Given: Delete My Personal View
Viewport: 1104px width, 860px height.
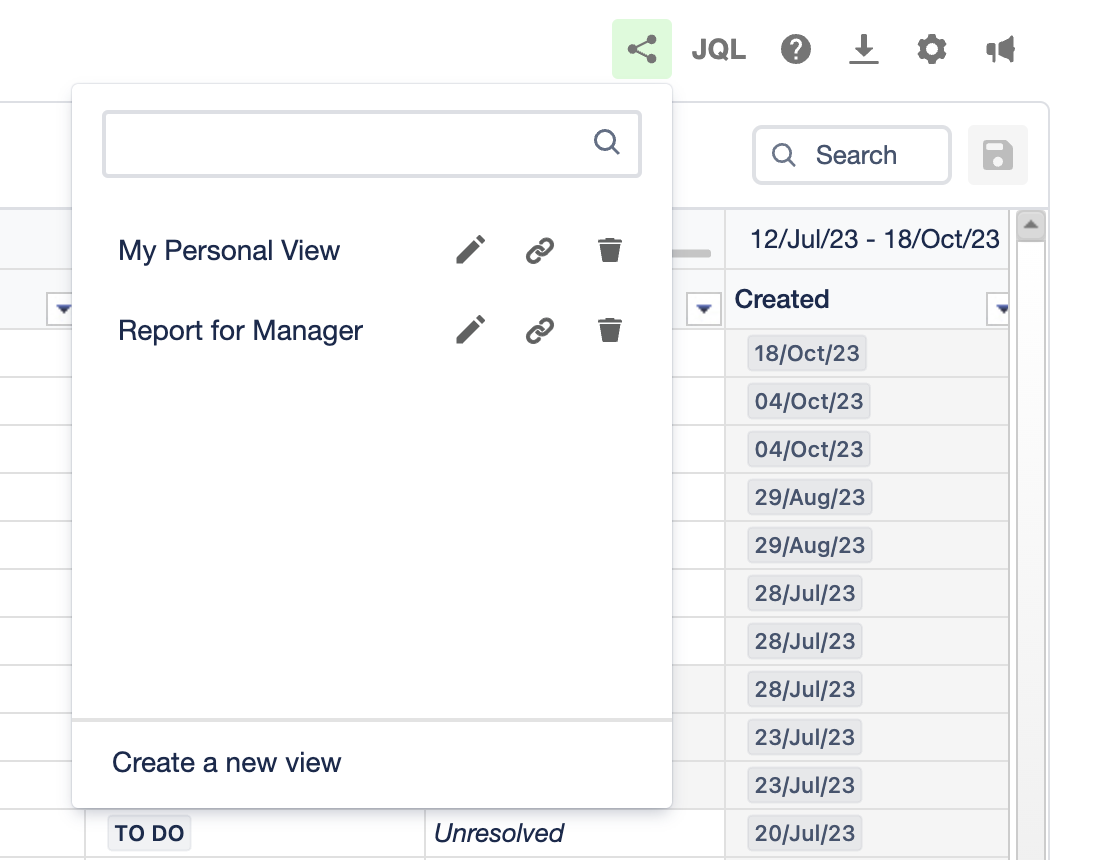Looking at the screenshot, I should point(610,250).
